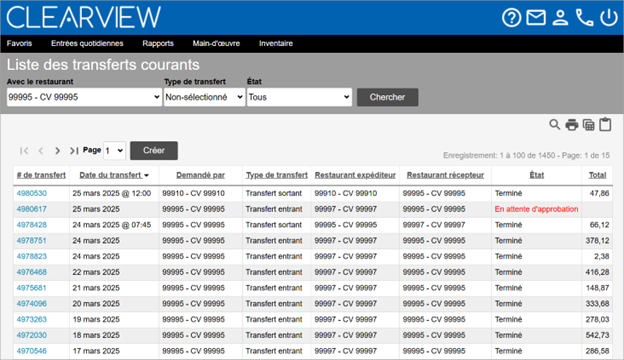Click the magnifier search icon above table
Viewport: 624px width, 360px height.
pyautogui.click(x=554, y=125)
